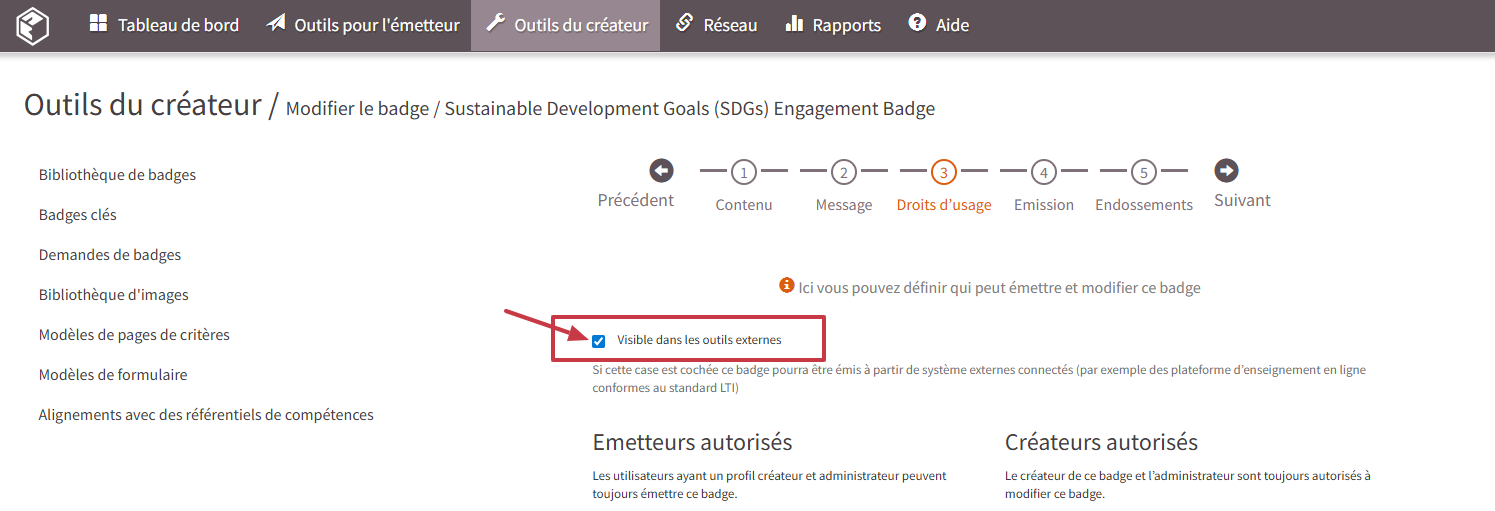Click the Tableau de bord grid icon
The height and width of the screenshot is (511, 1495).
click(x=98, y=23)
